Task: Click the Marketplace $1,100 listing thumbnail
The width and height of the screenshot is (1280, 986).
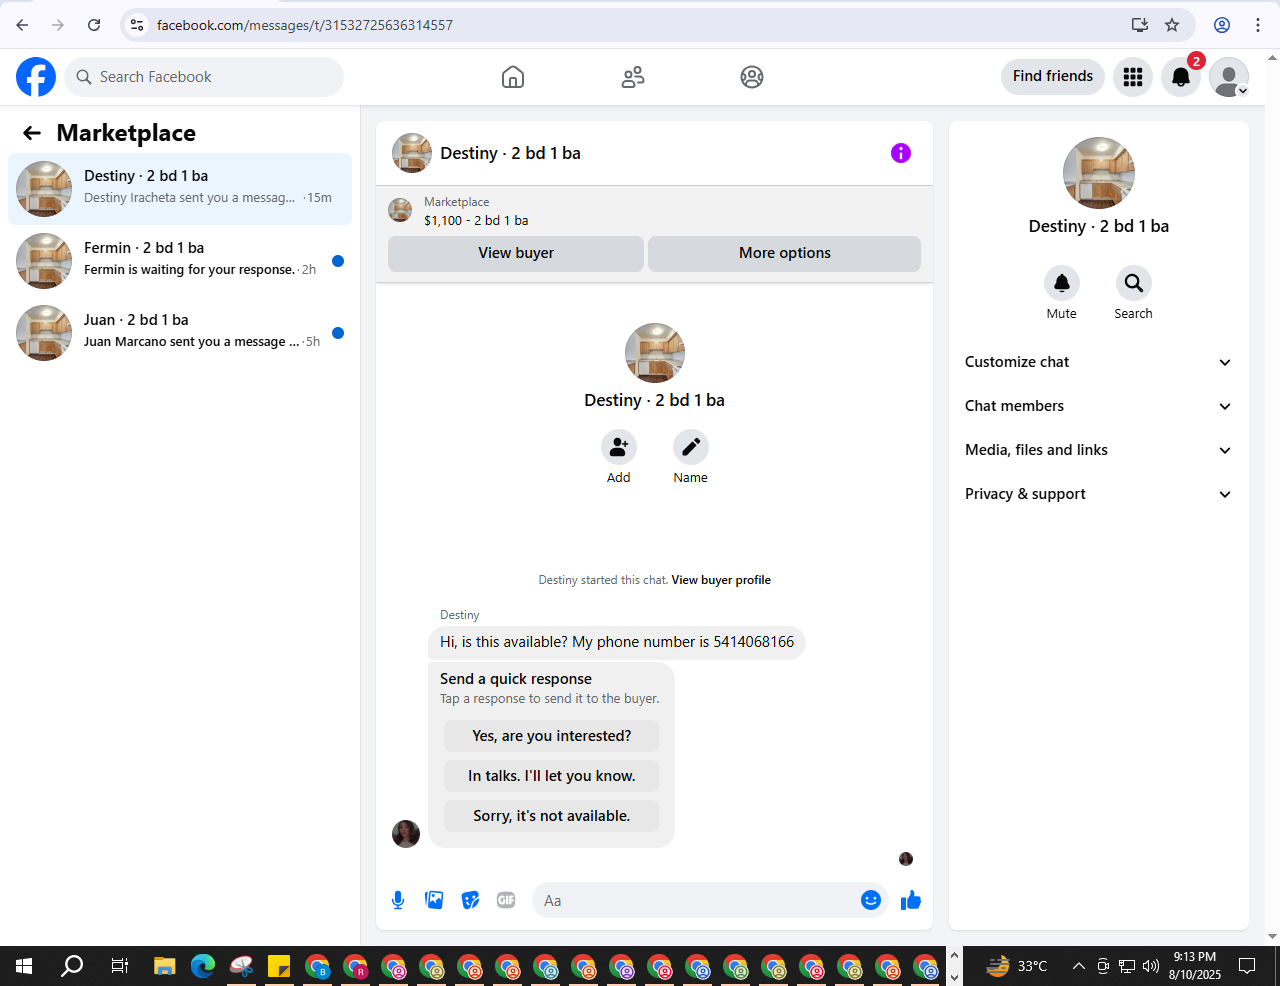Action: 400,210
